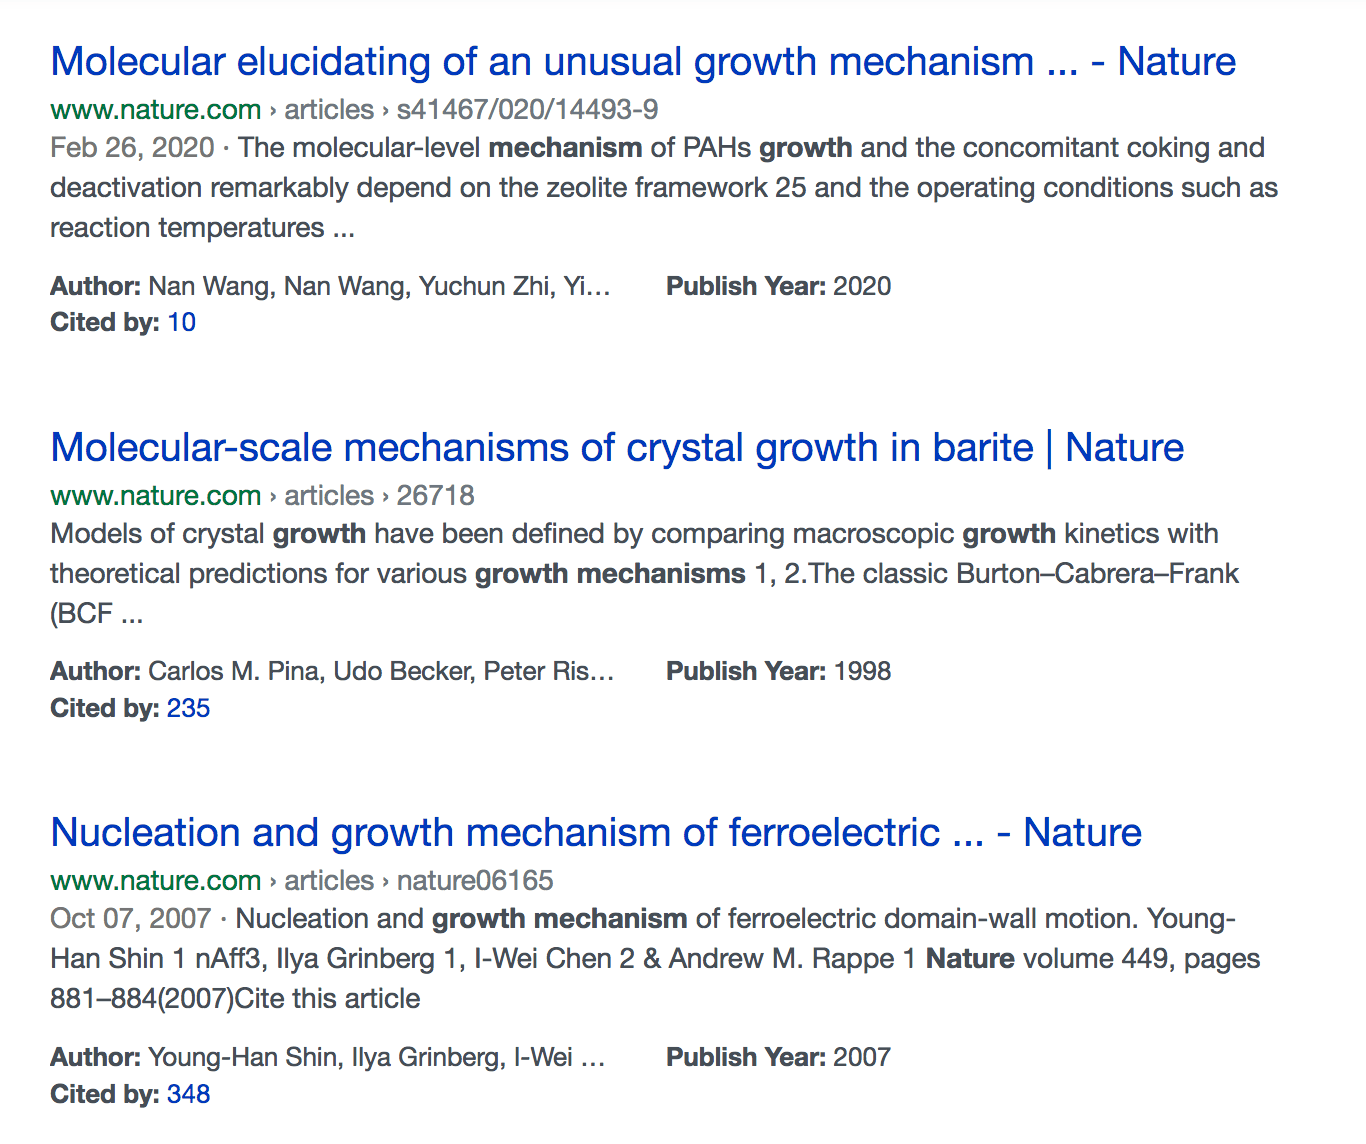Open the 'Nucleation and growth mechanism of ferroelectric' result

(595, 833)
